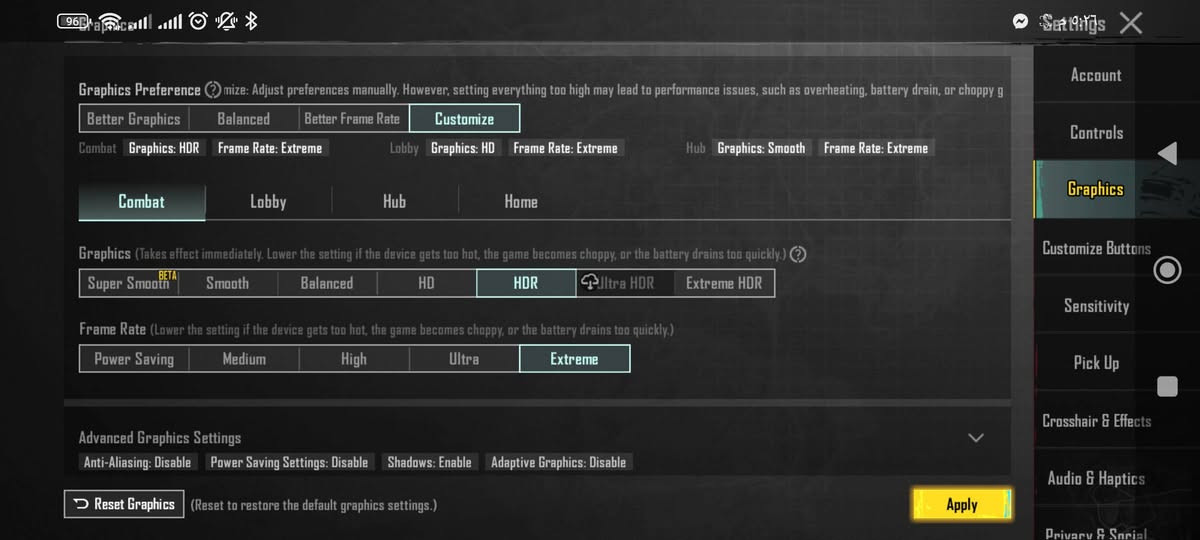Open Controls in the settings sidebar

pyautogui.click(x=1096, y=132)
